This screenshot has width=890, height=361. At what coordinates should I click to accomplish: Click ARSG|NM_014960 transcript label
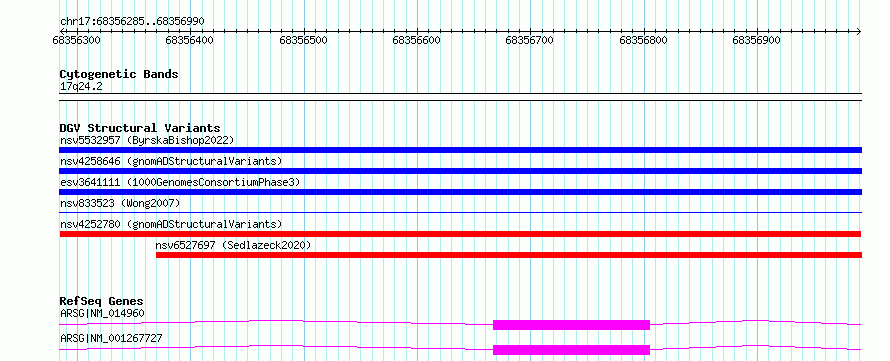pyautogui.click(x=102, y=313)
